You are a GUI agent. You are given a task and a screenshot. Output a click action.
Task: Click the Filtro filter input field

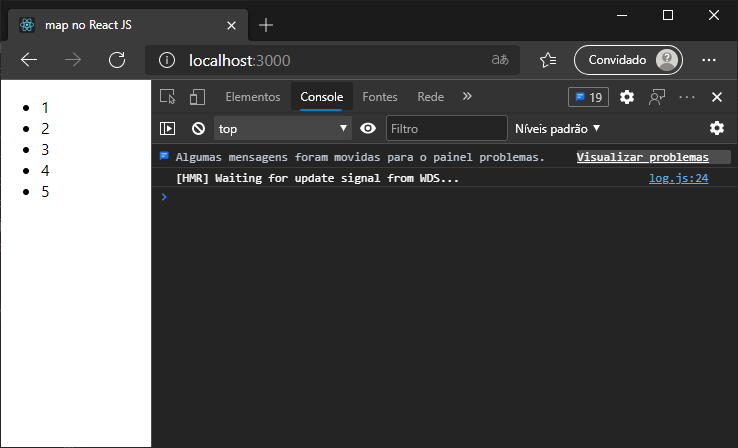coord(446,128)
